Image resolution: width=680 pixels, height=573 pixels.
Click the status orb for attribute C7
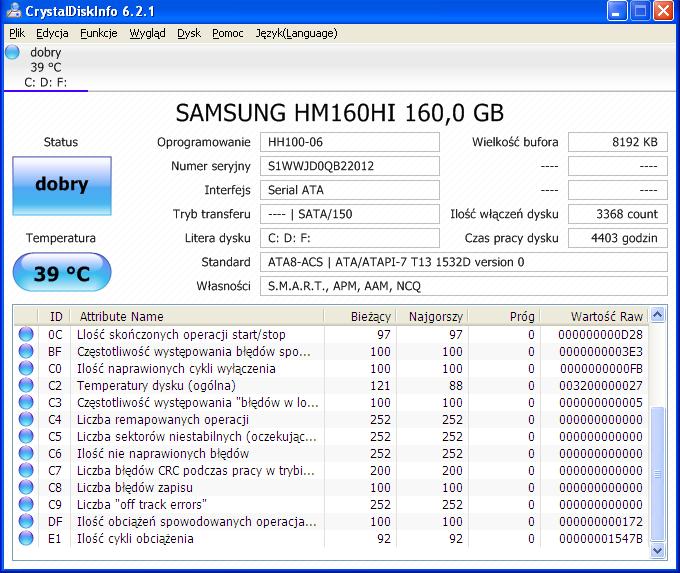[x=26, y=470]
